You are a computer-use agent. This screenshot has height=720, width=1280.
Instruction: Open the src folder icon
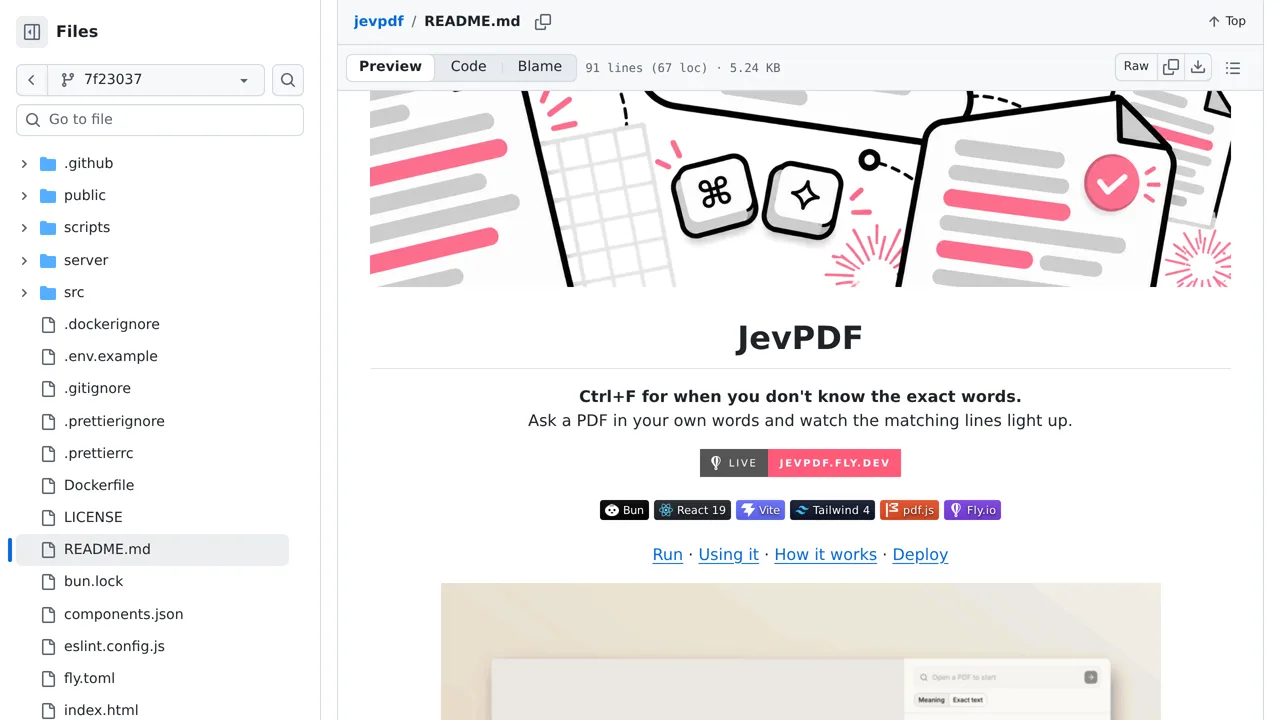coord(48,292)
